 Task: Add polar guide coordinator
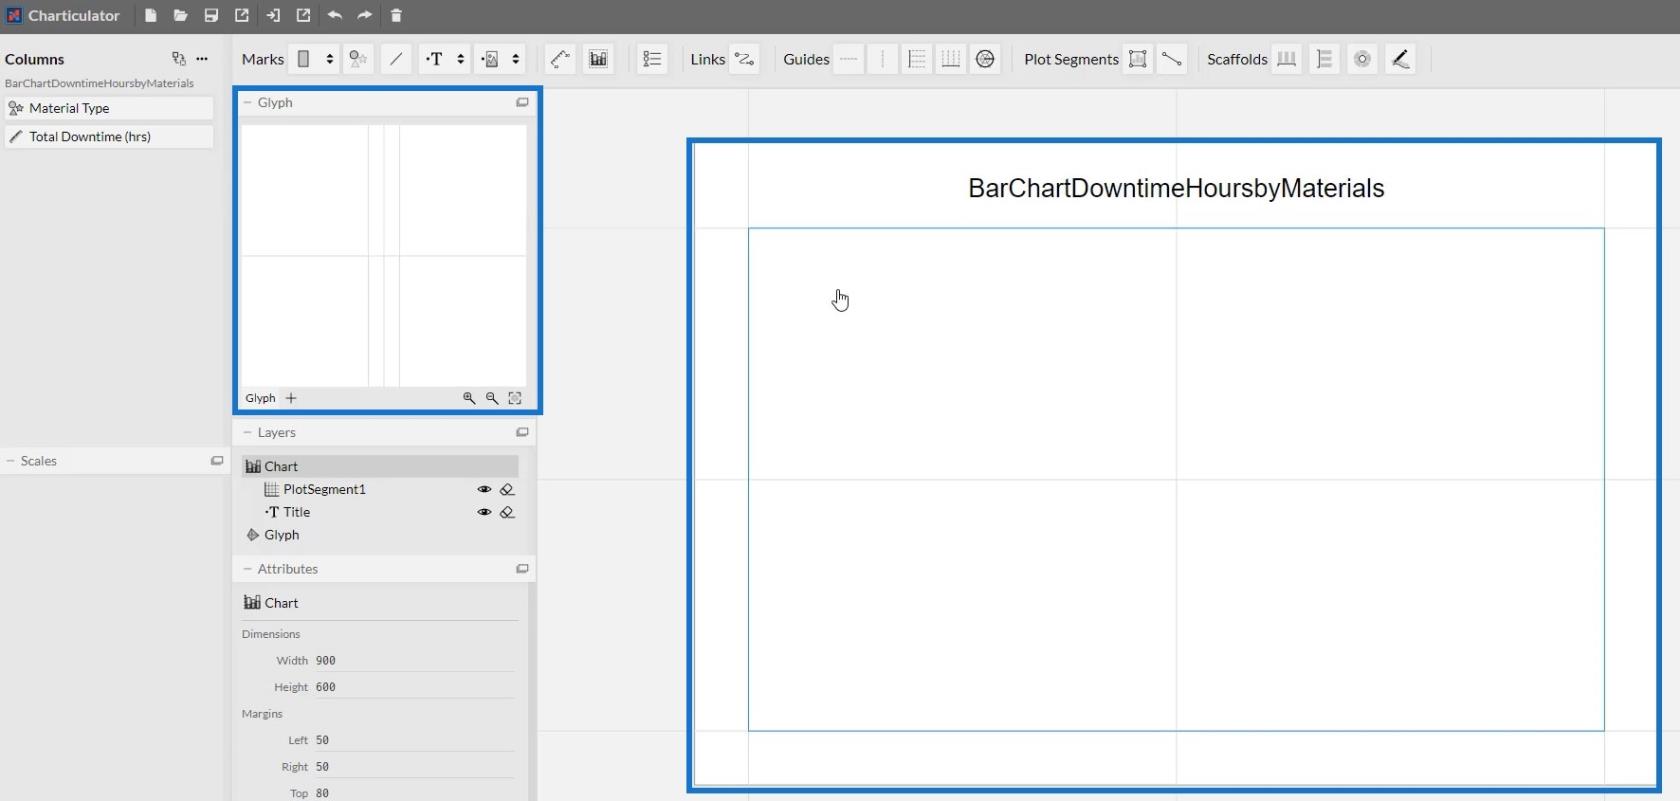click(985, 59)
